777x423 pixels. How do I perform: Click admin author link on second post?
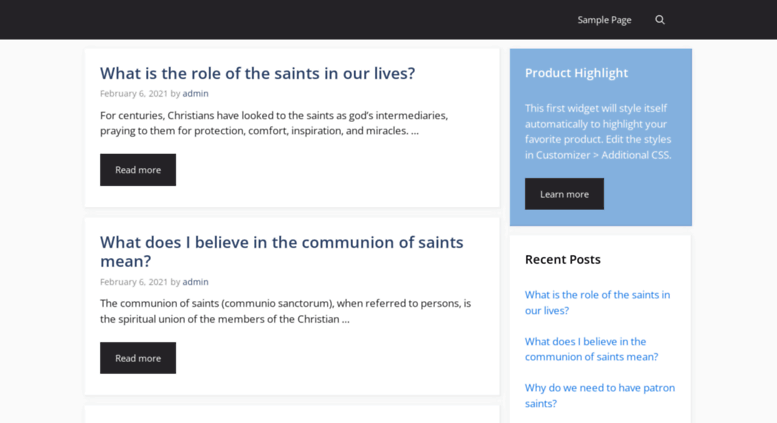(x=195, y=281)
